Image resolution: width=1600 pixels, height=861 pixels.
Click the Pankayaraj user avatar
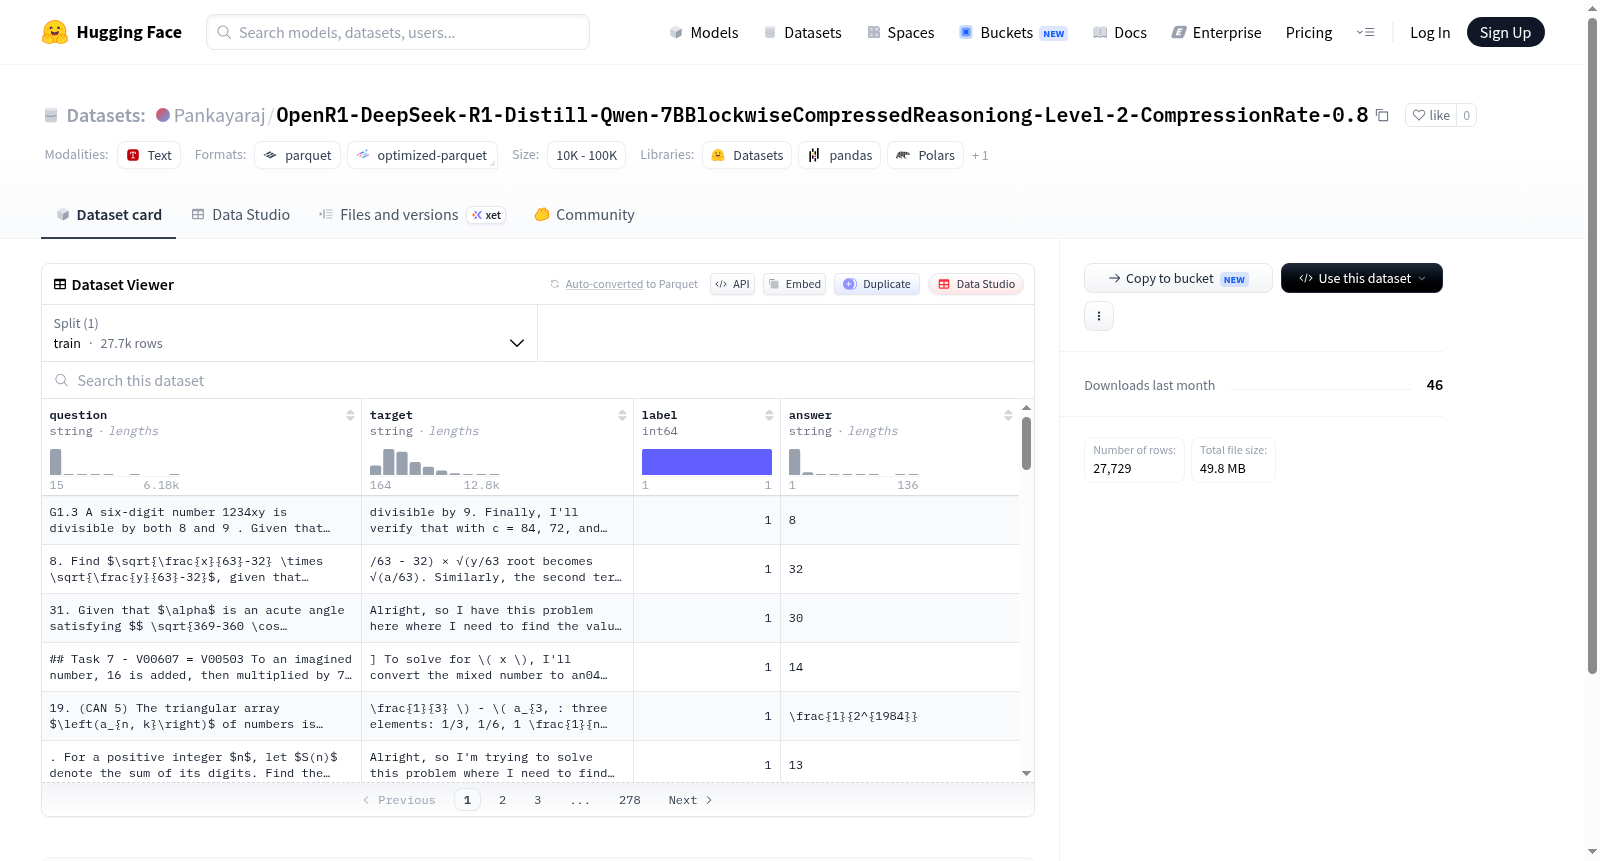163,115
